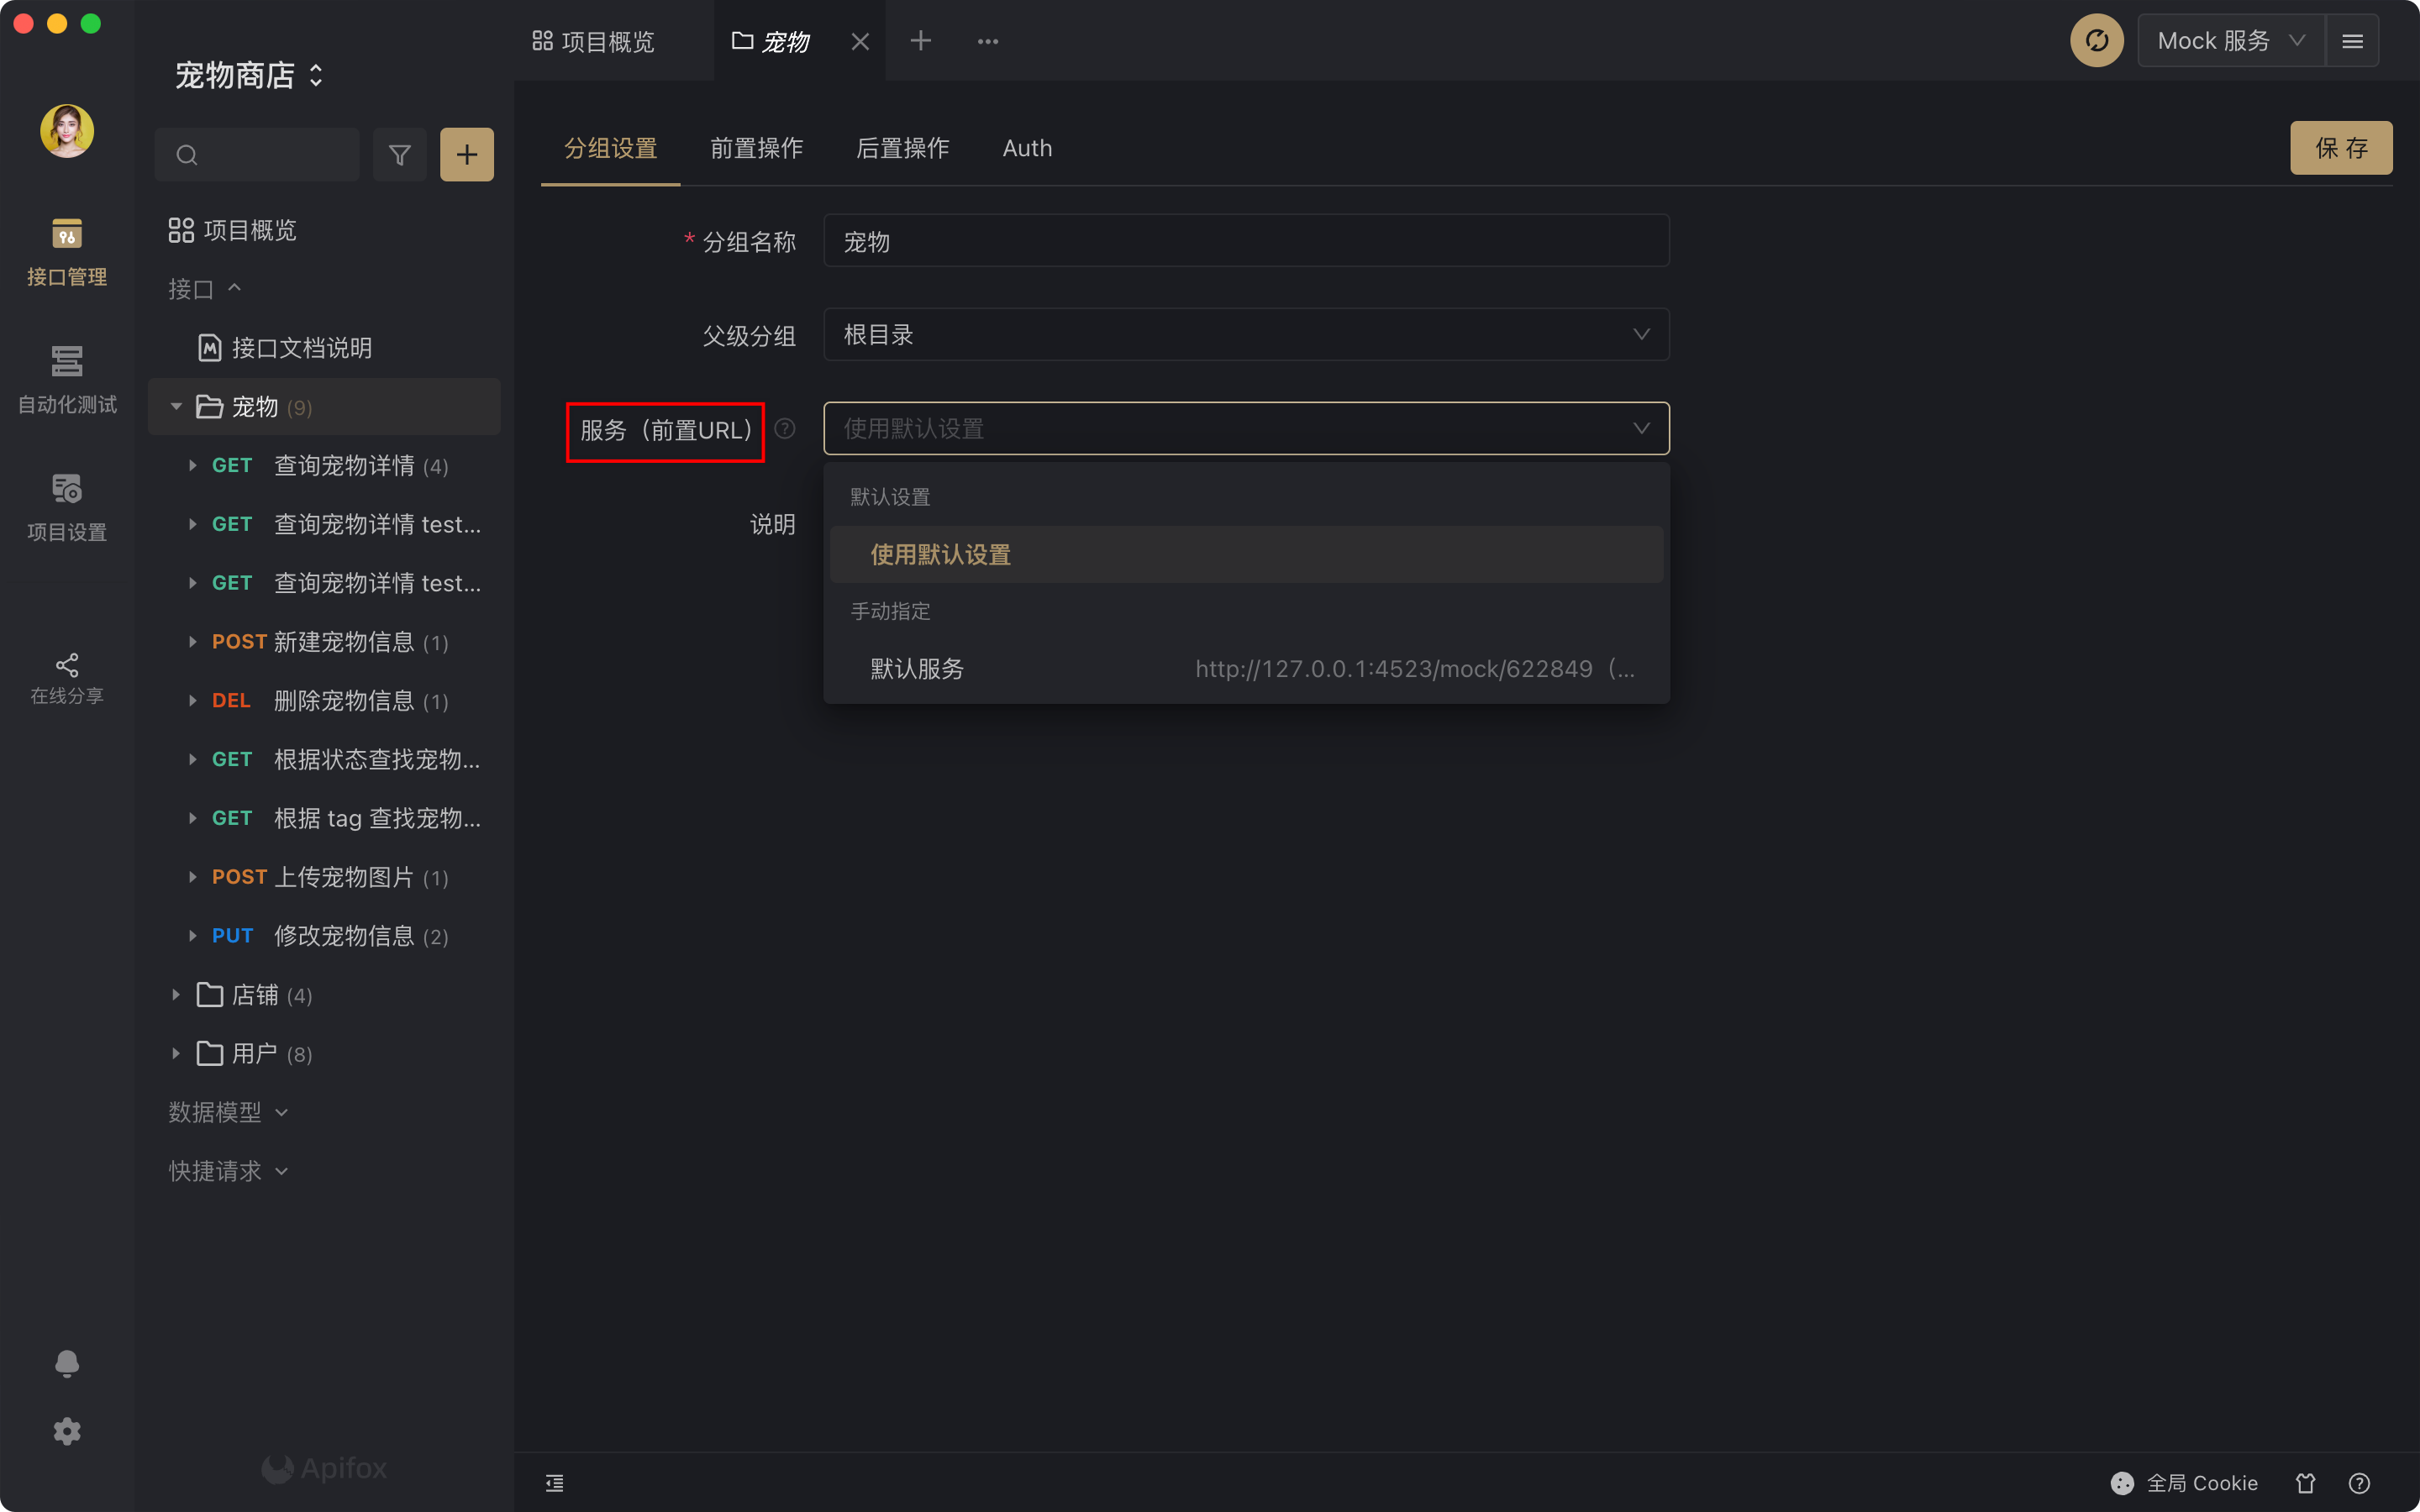Open the 父级分组 dropdown

click(1245, 335)
